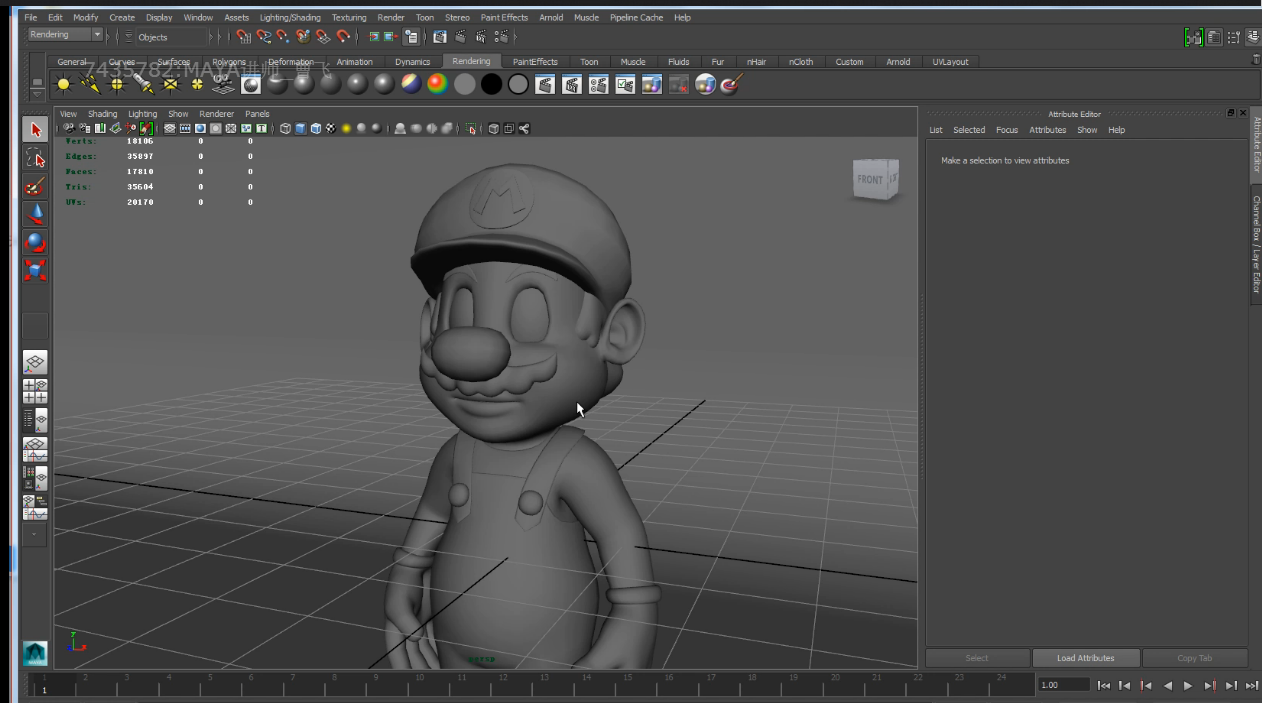1262x703 pixels.
Task: Click the play forward playback button
Action: pyautogui.click(x=1188, y=685)
